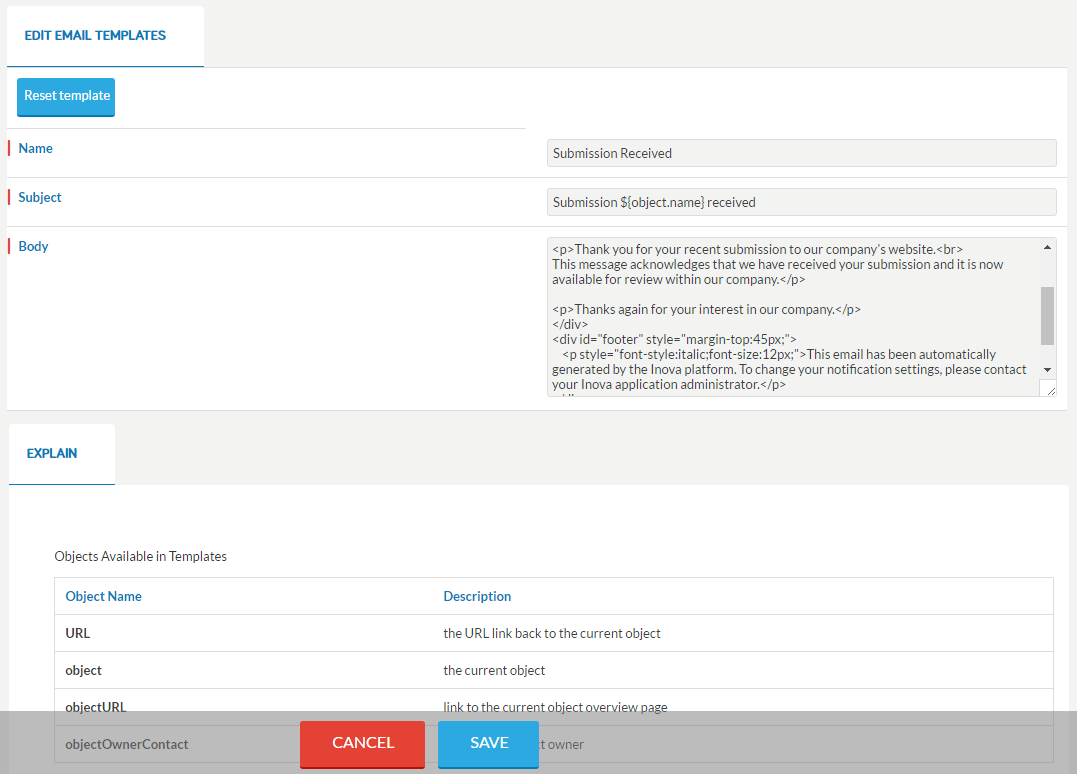Click the Subject input field
Screen dimensions: 1077x774
tap(802, 202)
